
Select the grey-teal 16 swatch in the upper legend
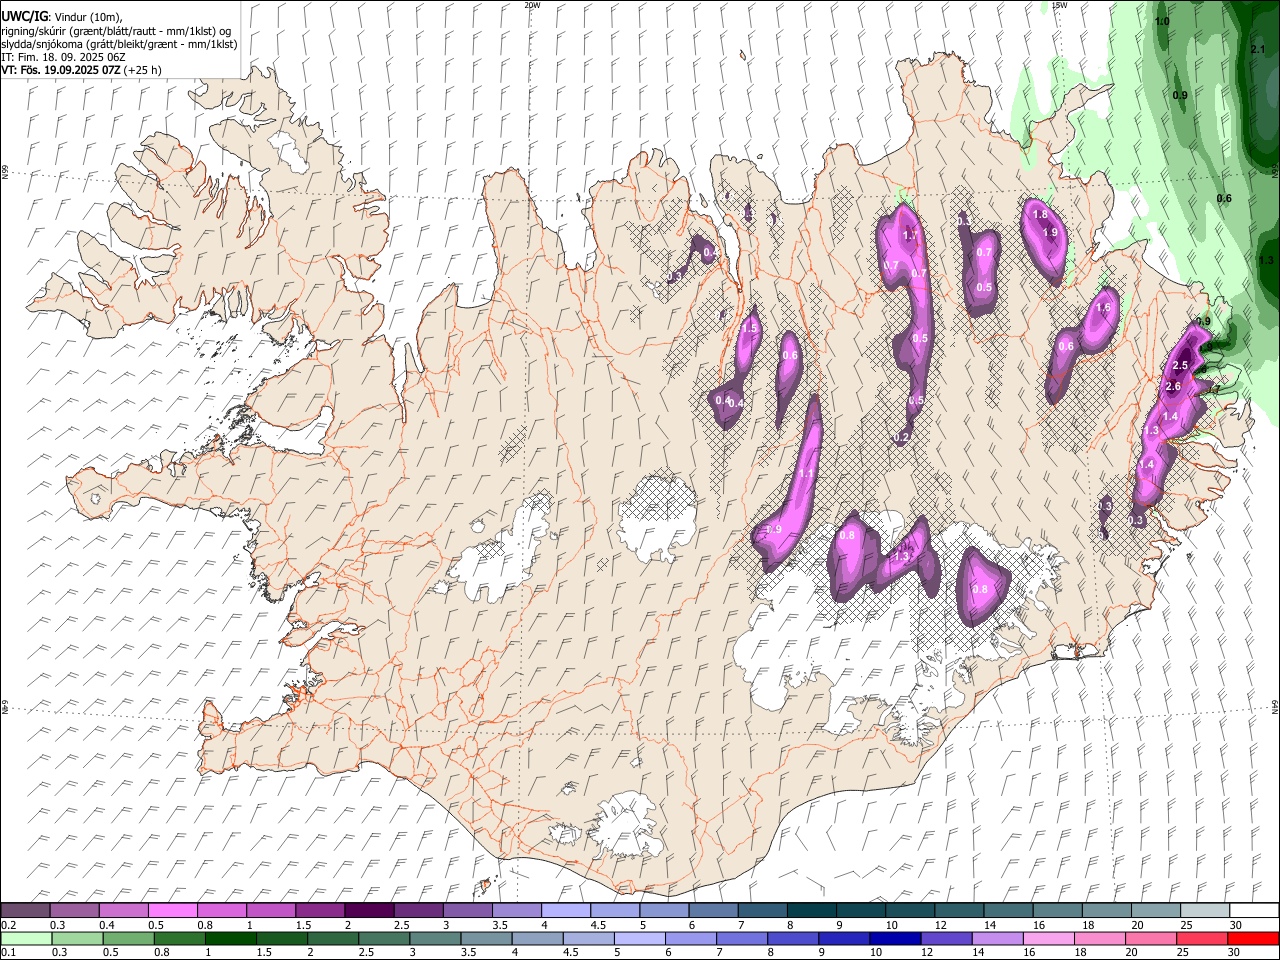click(x=1058, y=911)
